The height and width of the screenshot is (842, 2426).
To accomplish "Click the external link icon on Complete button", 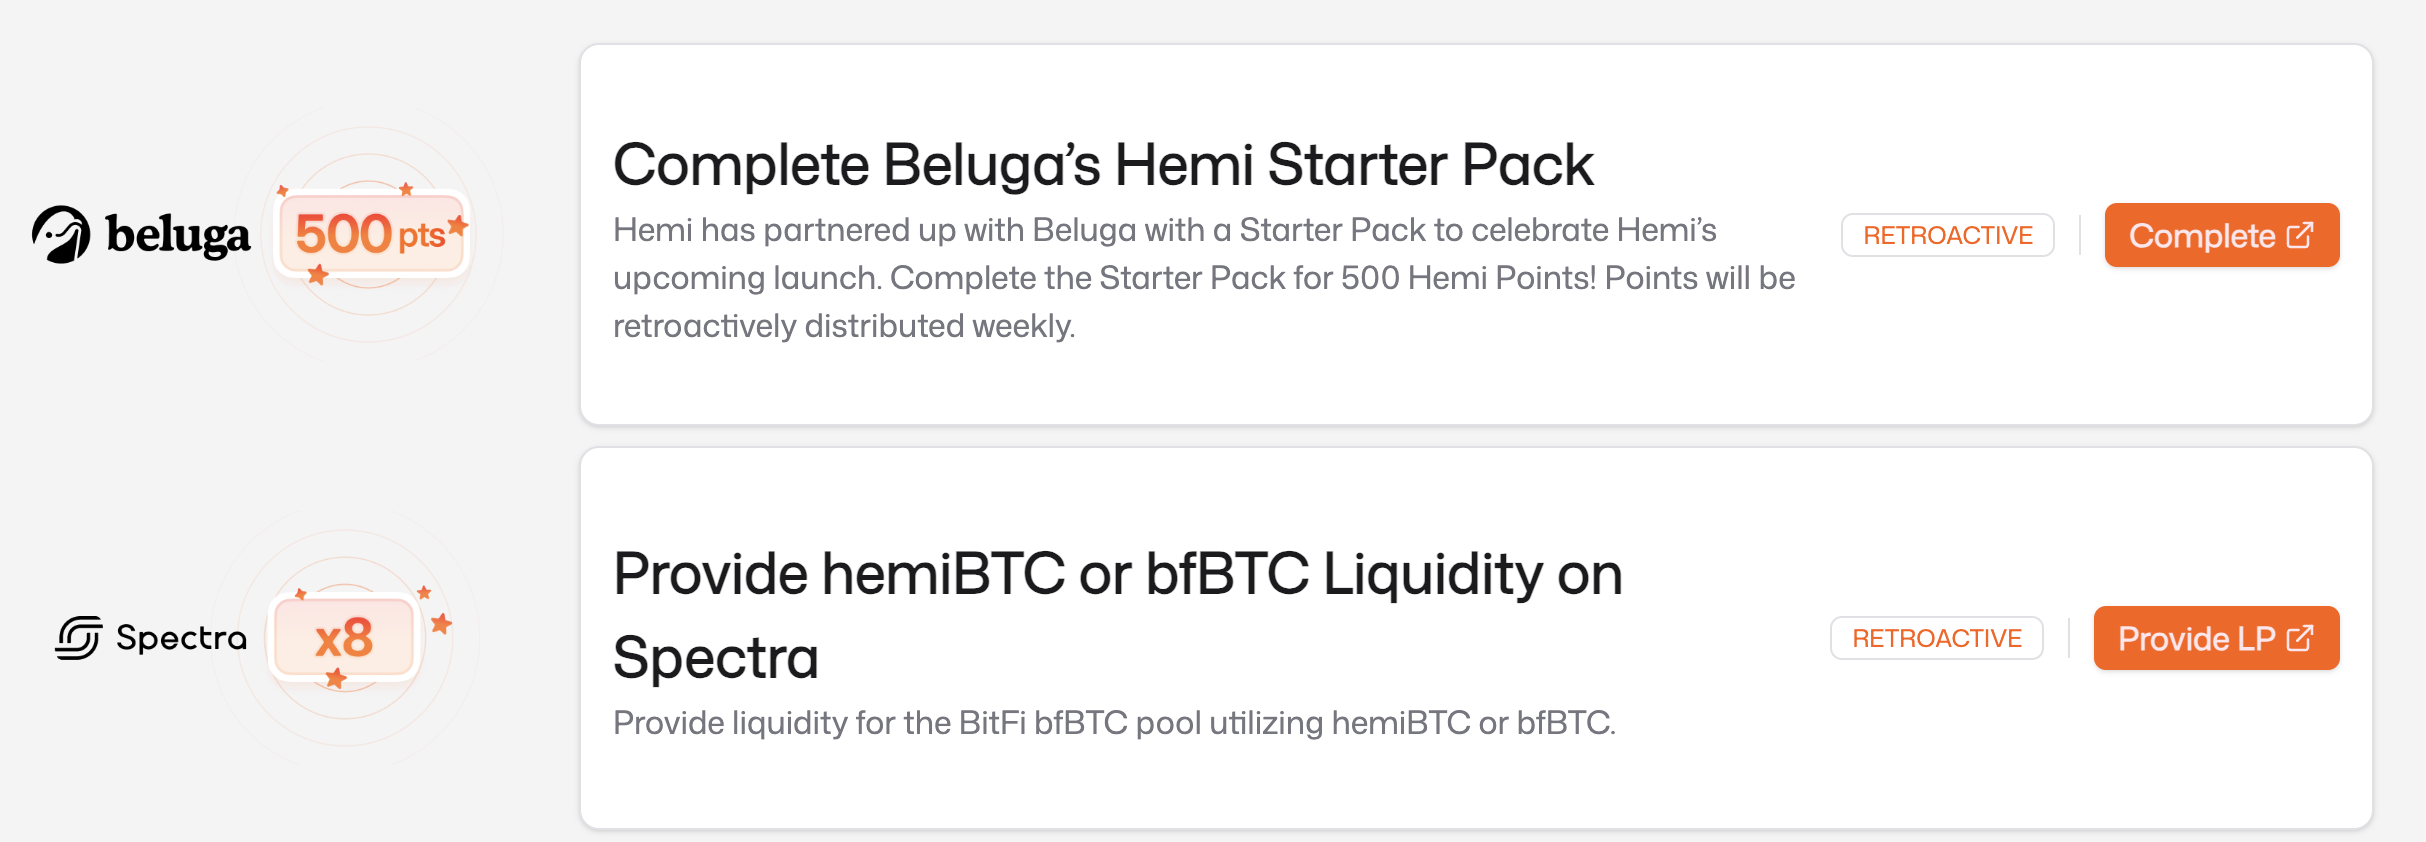I will pyautogui.click(x=2302, y=233).
